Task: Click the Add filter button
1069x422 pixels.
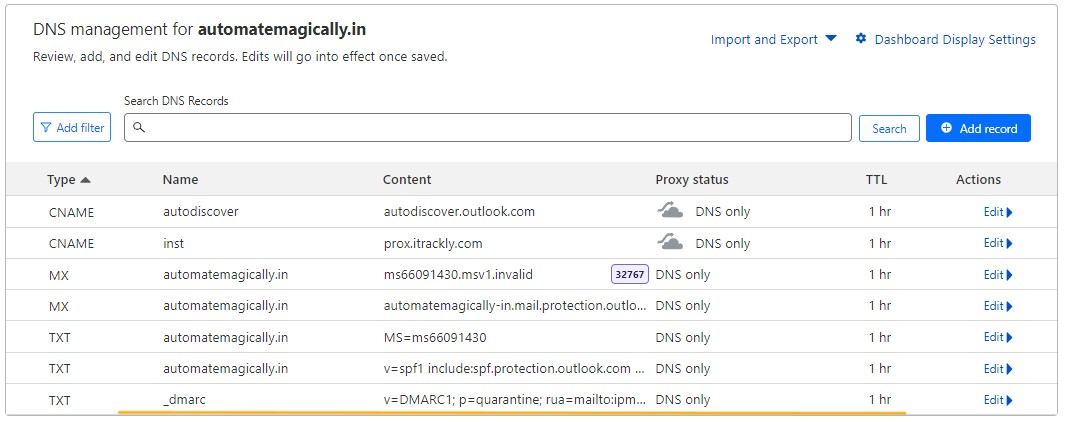Action: [x=72, y=127]
